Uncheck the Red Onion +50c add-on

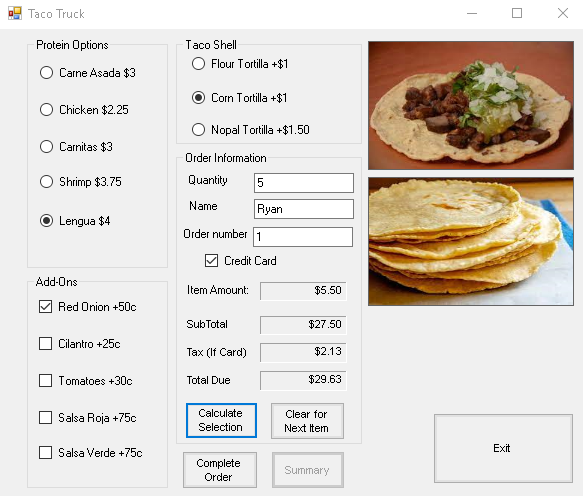pyautogui.click(x=87, y=307)
